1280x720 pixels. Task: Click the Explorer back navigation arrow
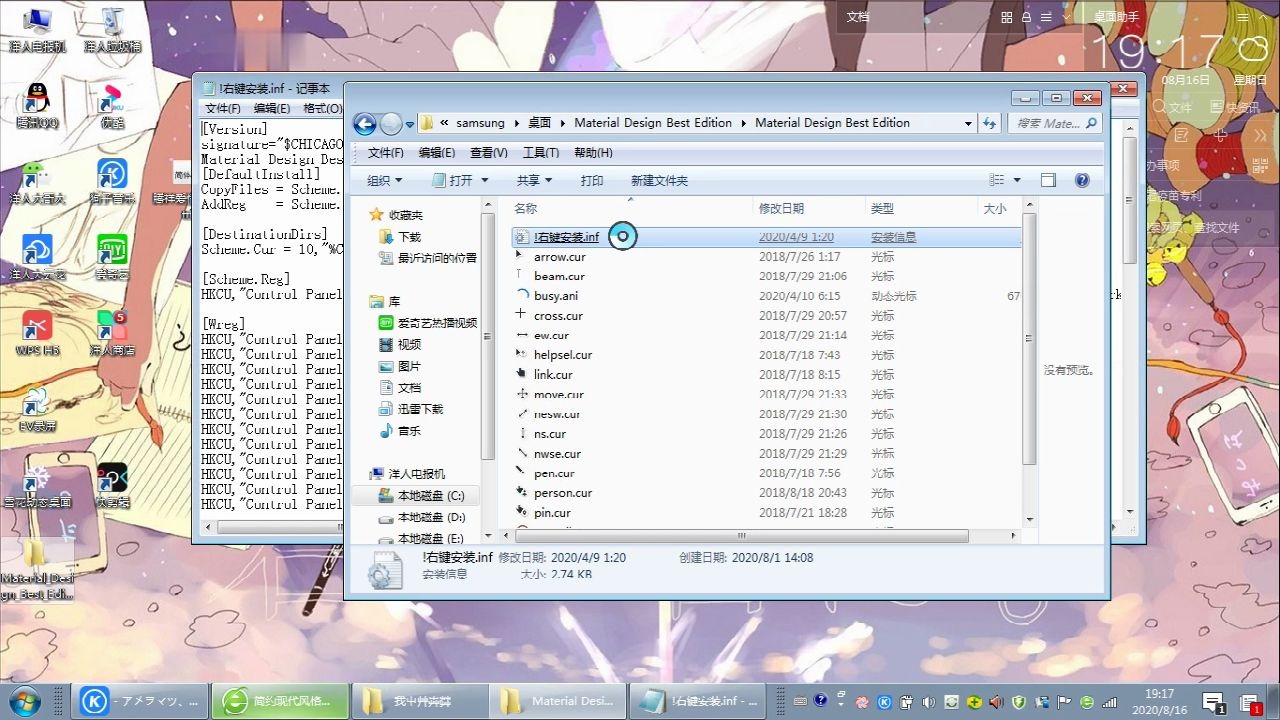click(365, 124)
